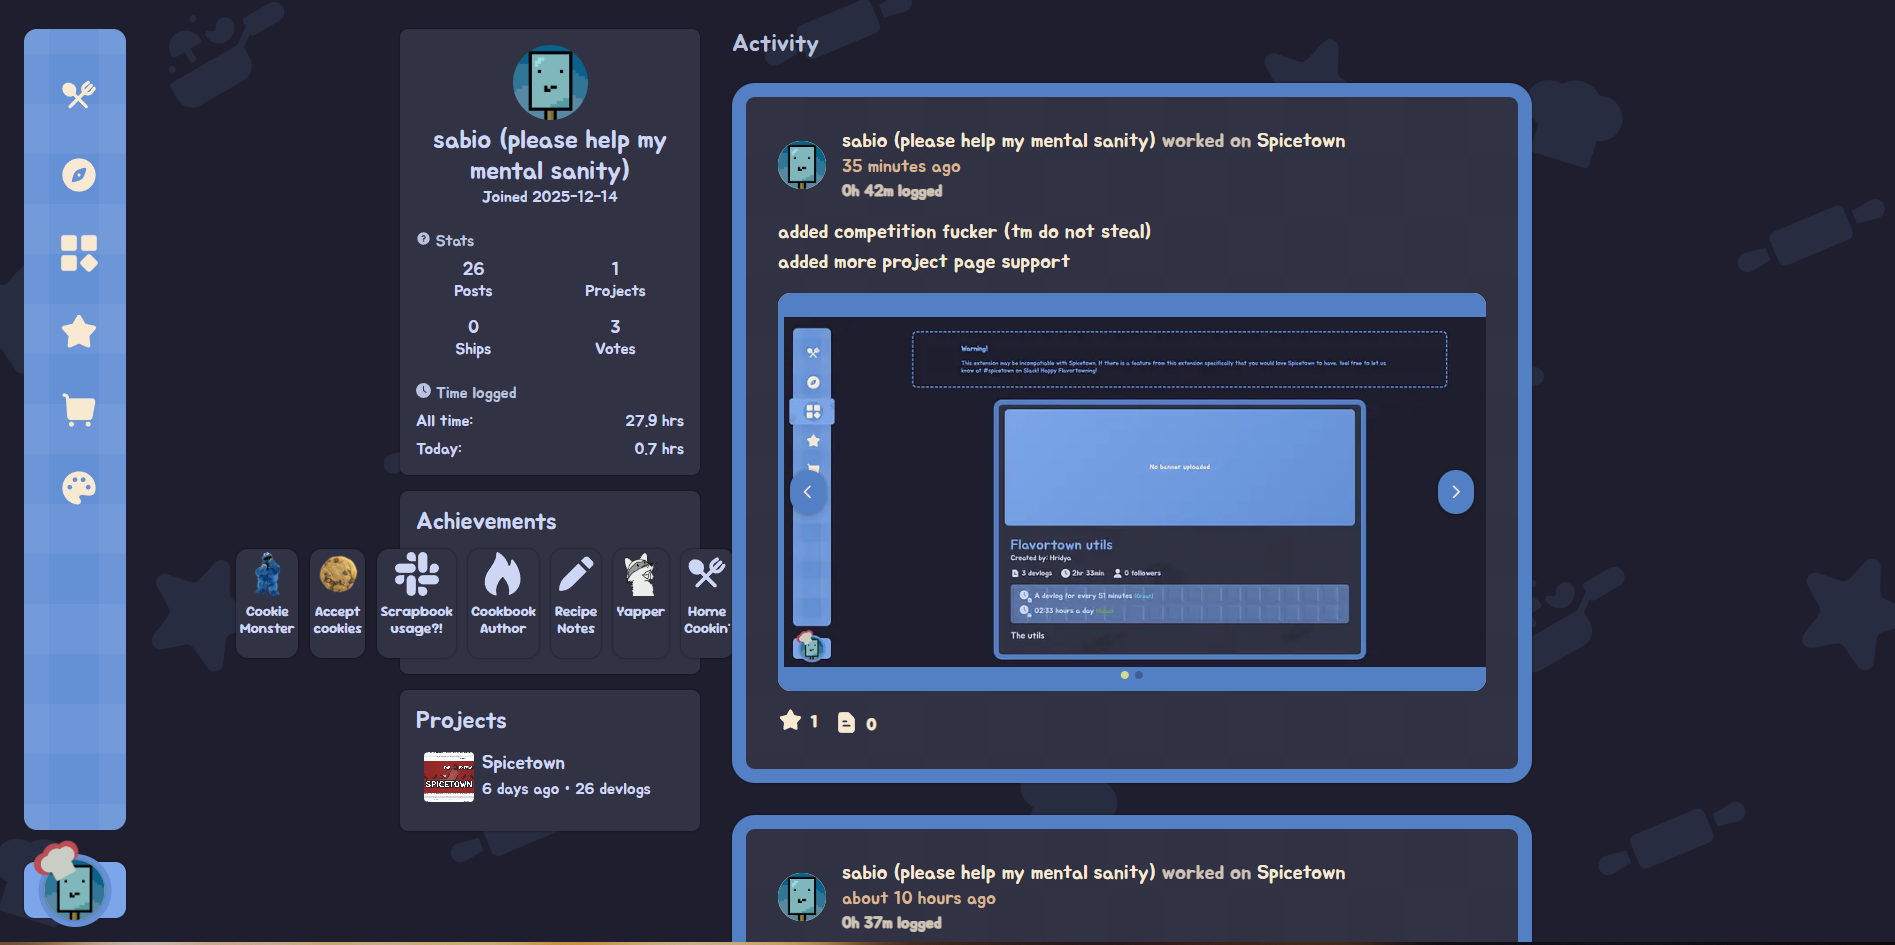1895x945 pixels.
Task: Open the compass Explore sidebar icon
Action: point(78,175)
